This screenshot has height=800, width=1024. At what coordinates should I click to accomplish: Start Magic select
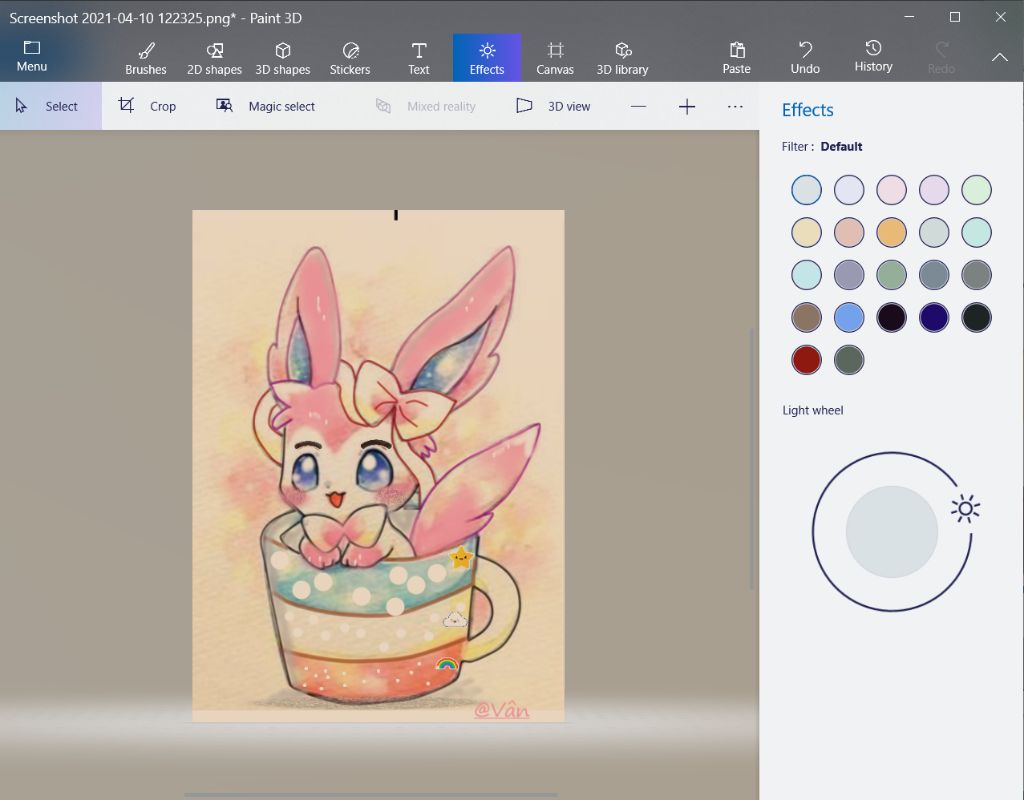click(265, 106)
